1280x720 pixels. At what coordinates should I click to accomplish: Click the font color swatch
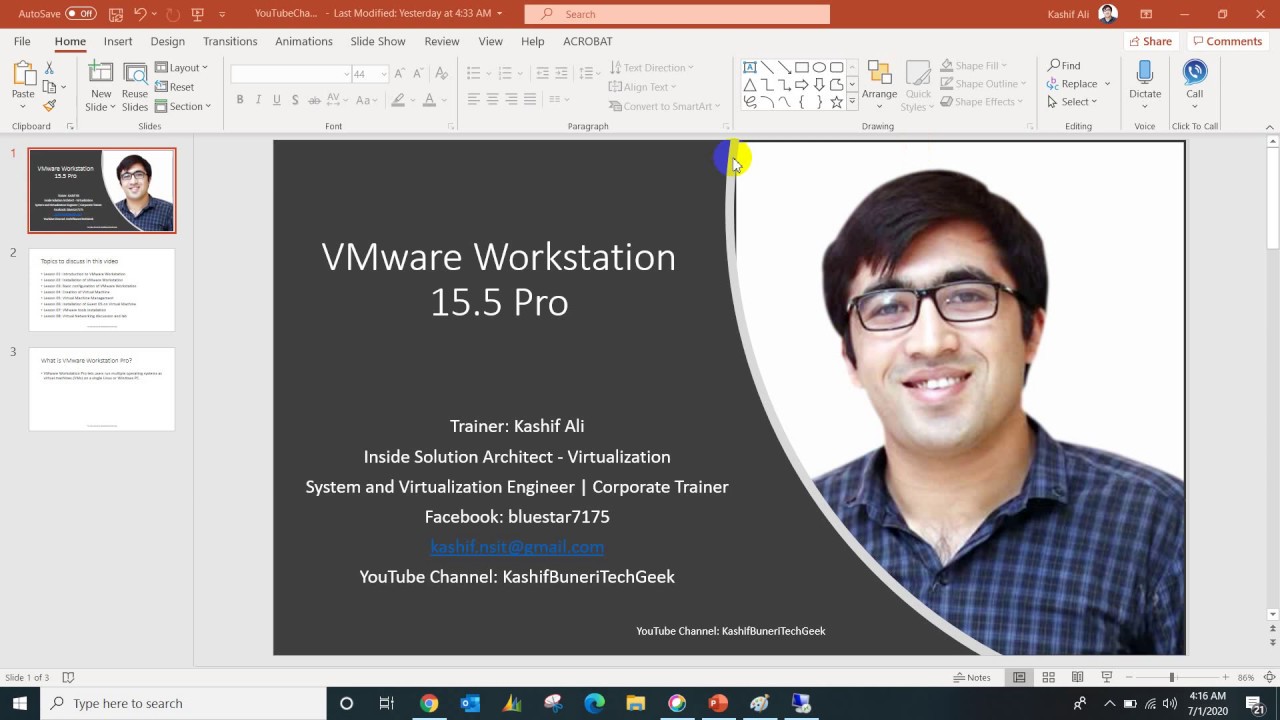429,100
